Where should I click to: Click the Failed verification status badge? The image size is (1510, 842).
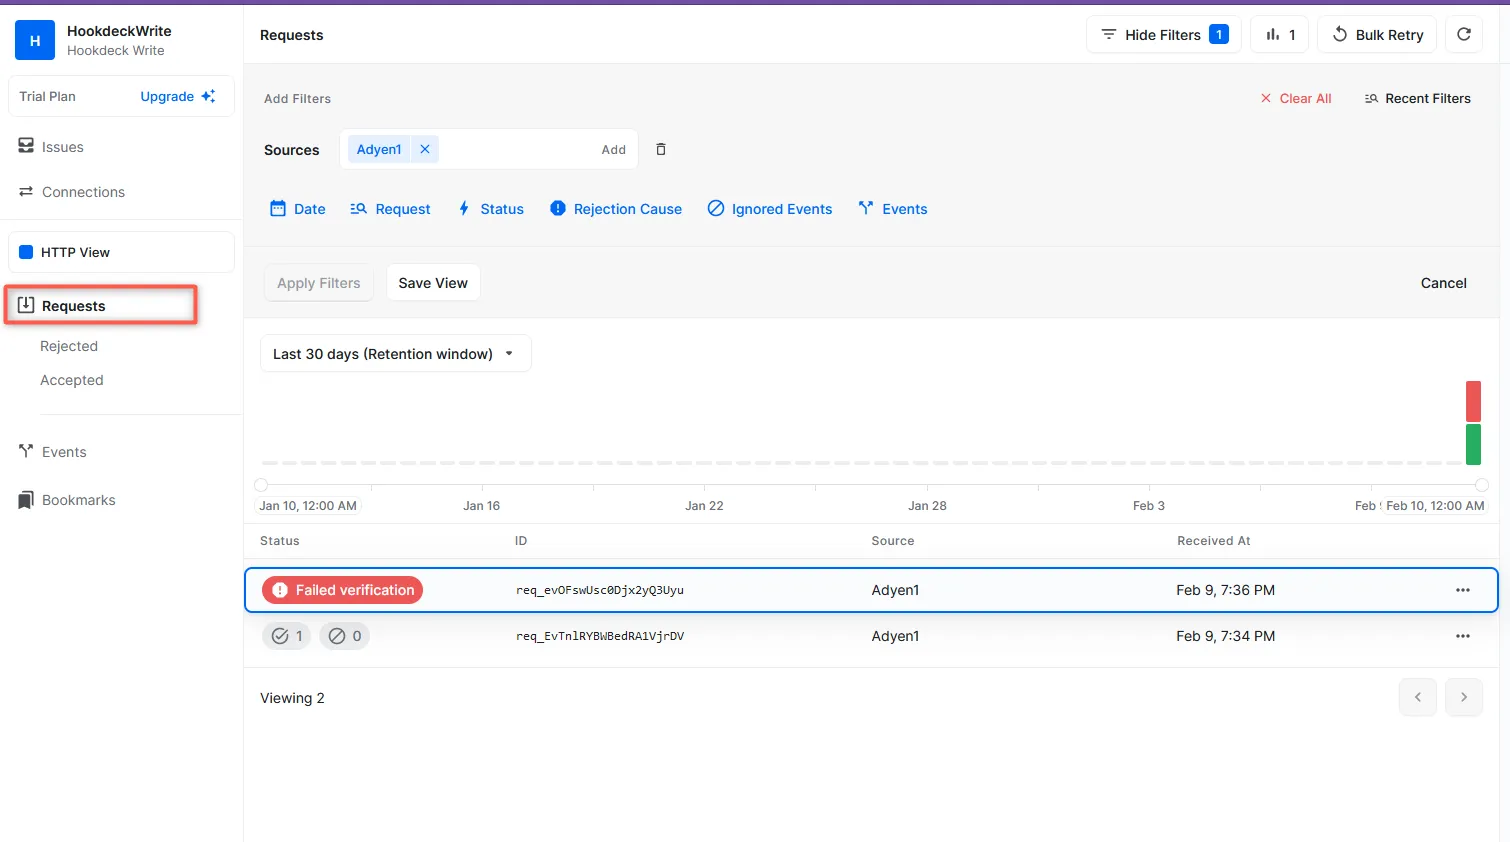pos(343,590)
